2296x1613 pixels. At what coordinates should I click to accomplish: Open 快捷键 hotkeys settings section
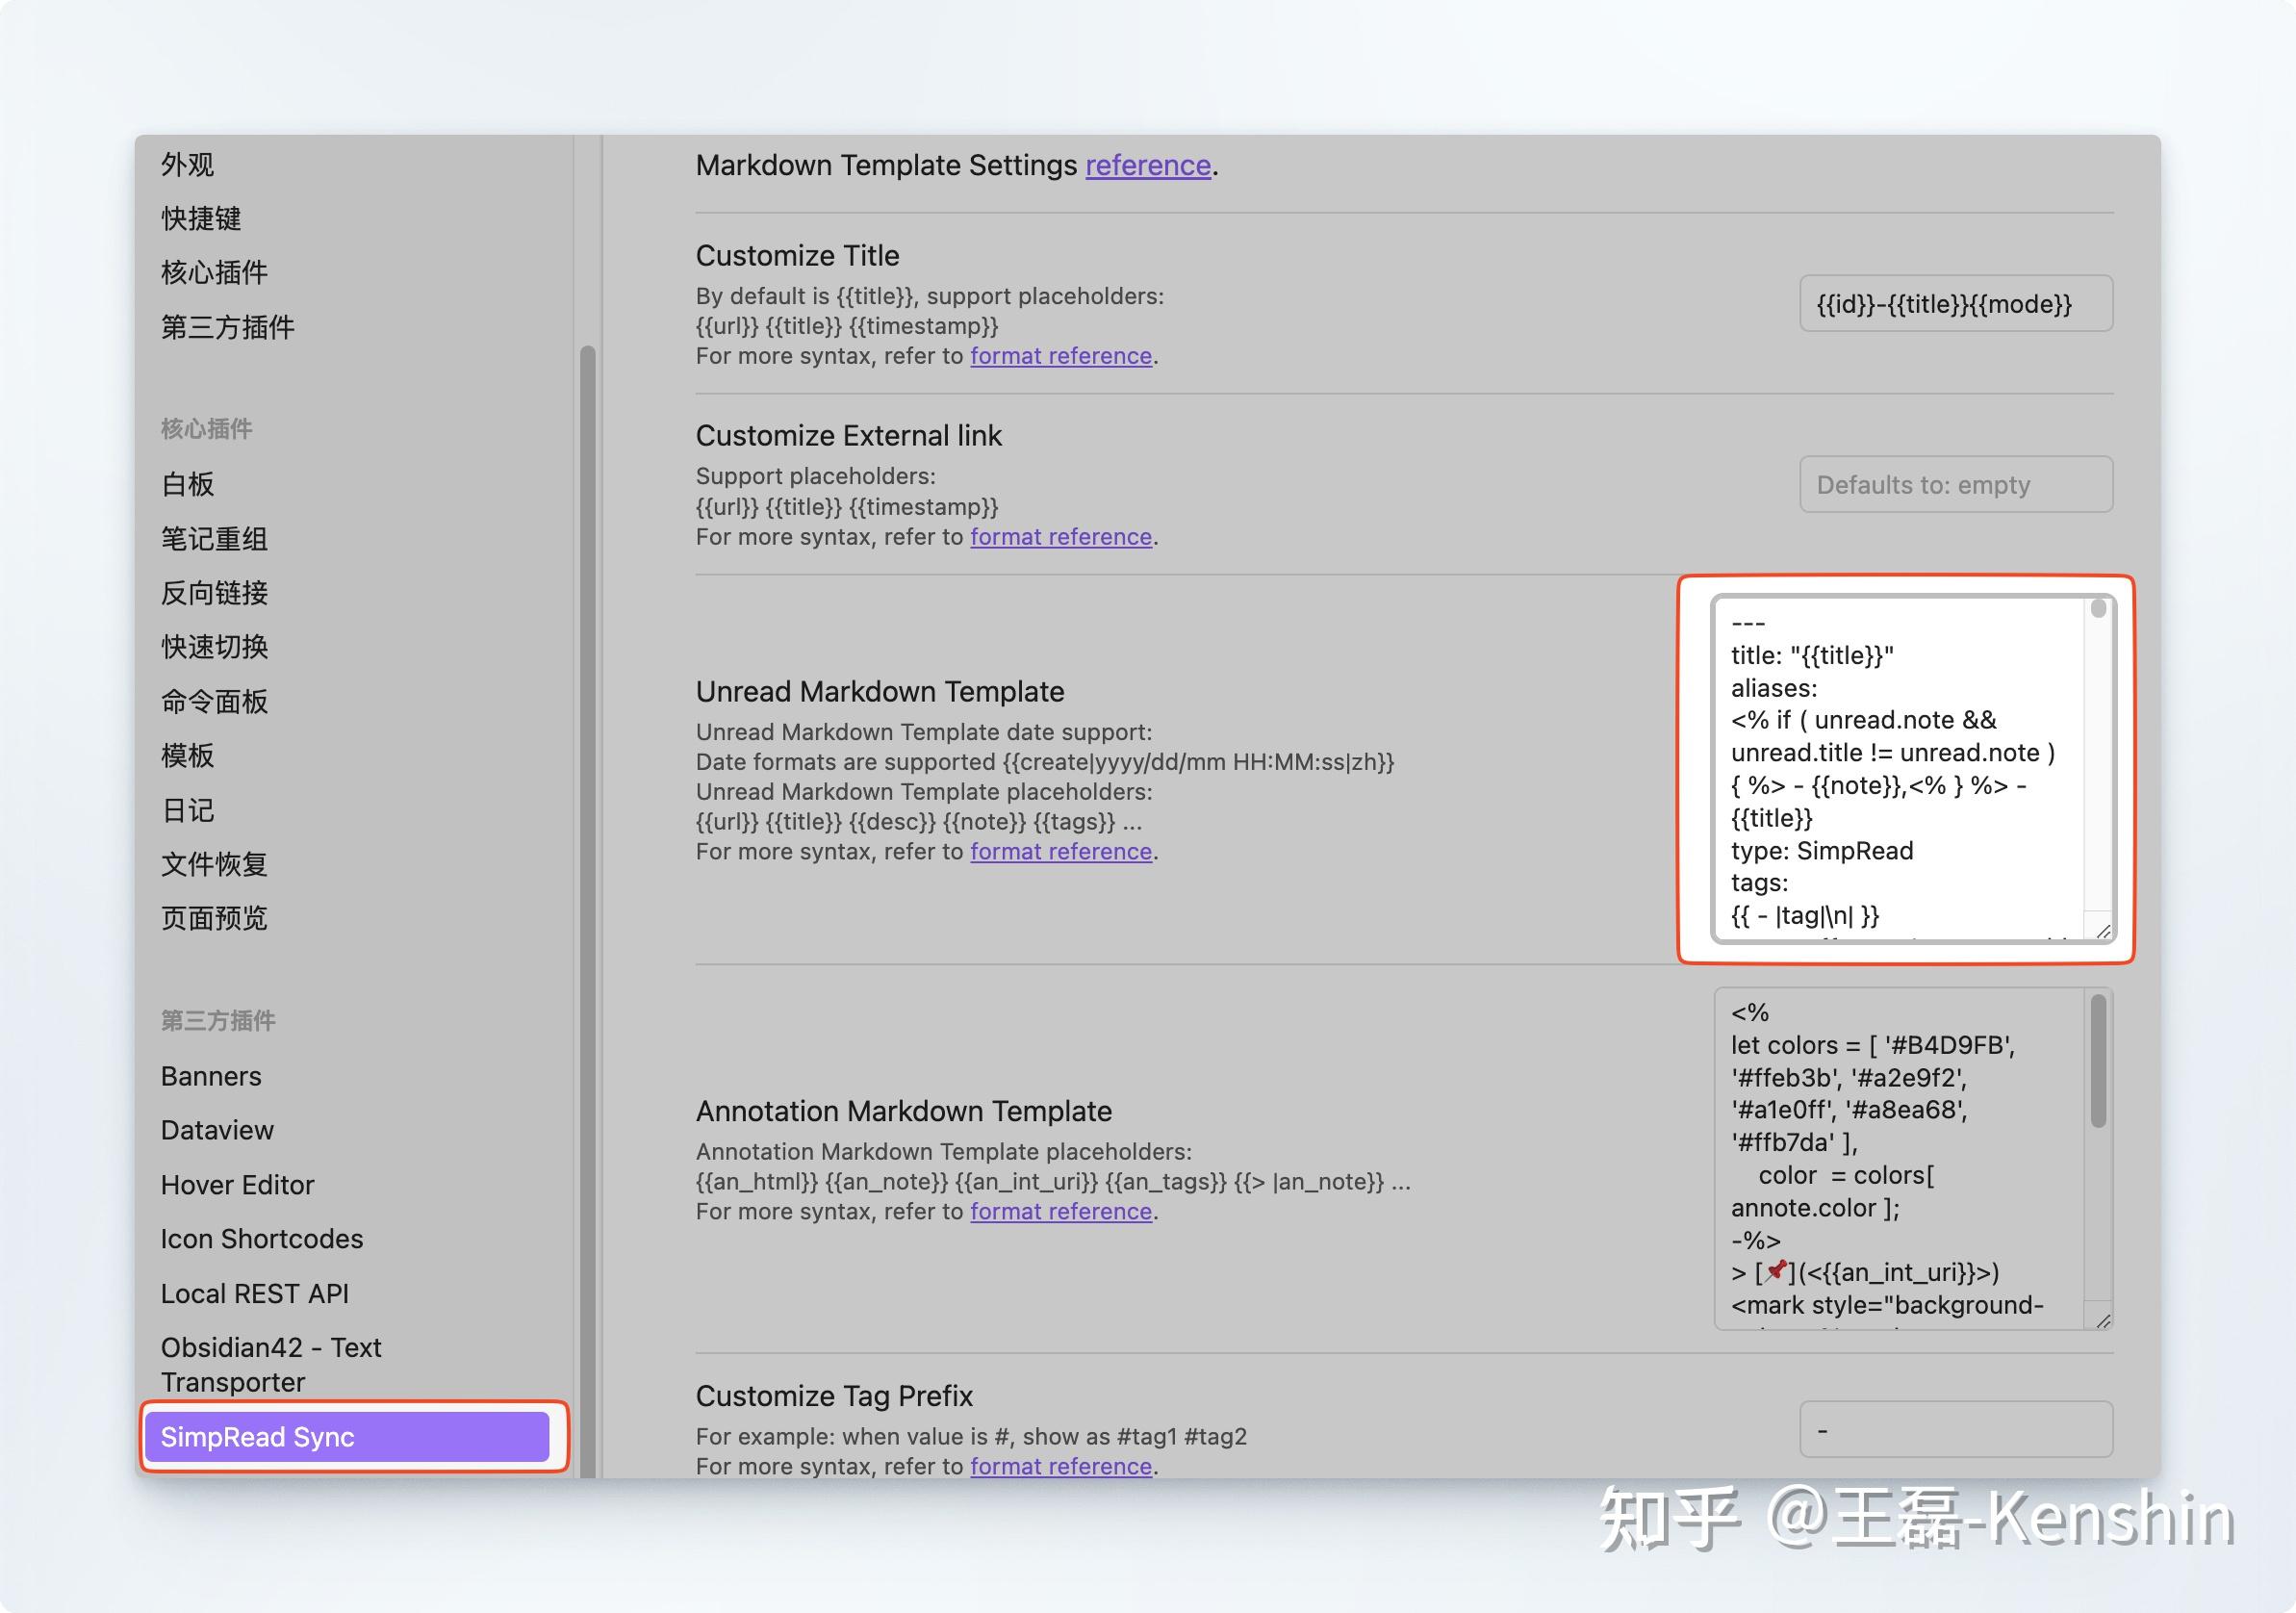(201, 218)
